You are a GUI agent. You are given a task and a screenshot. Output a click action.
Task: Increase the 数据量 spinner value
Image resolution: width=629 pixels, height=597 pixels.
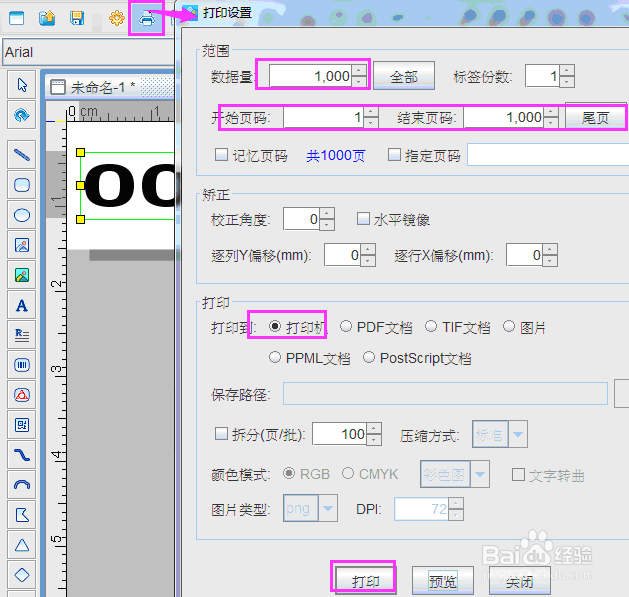point(359,71)
